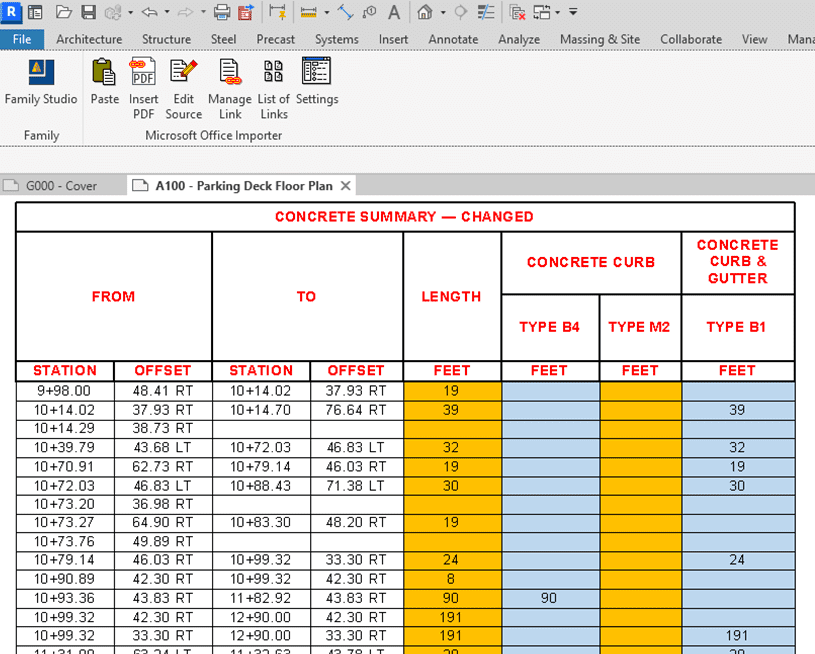This screenshot has width=815, height=654.
Task: Open Family Studio tool
Action: pyautogui.click(x=41, y=82)
